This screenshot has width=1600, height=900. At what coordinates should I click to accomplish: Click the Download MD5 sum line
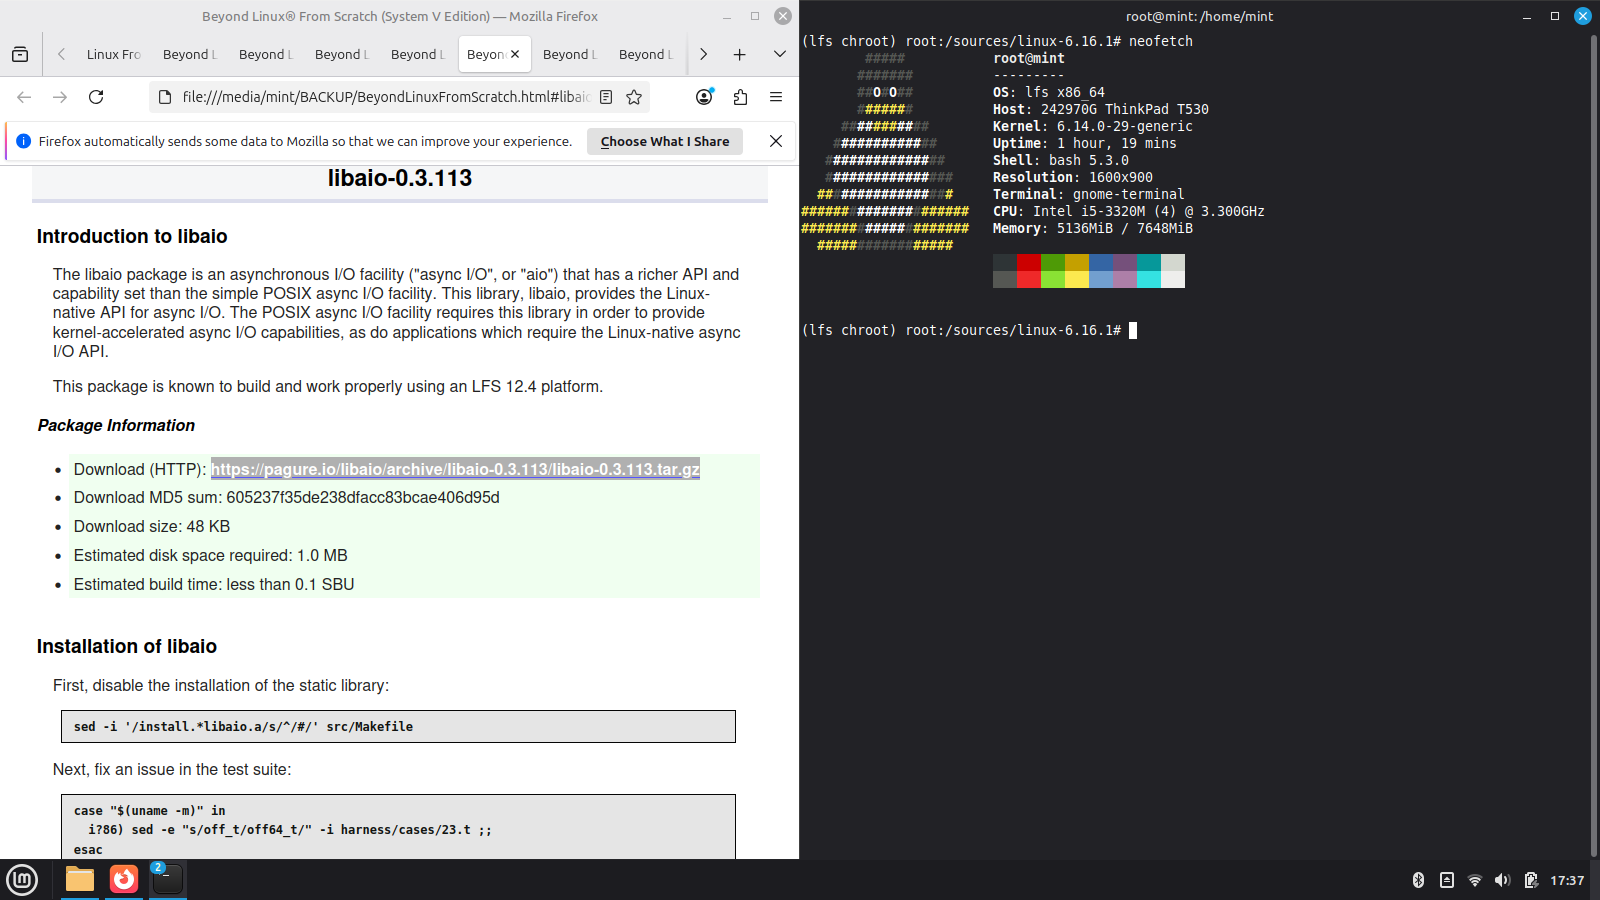click(x=287, y=497)
